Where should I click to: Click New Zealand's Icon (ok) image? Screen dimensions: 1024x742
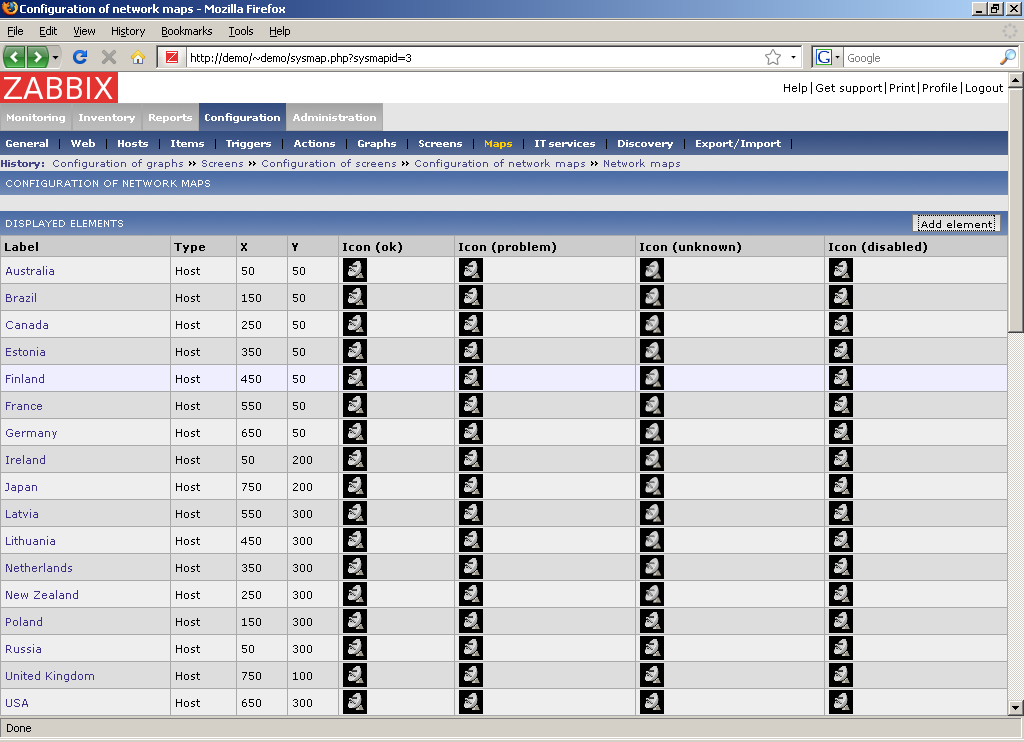click(x=355, y=594)
